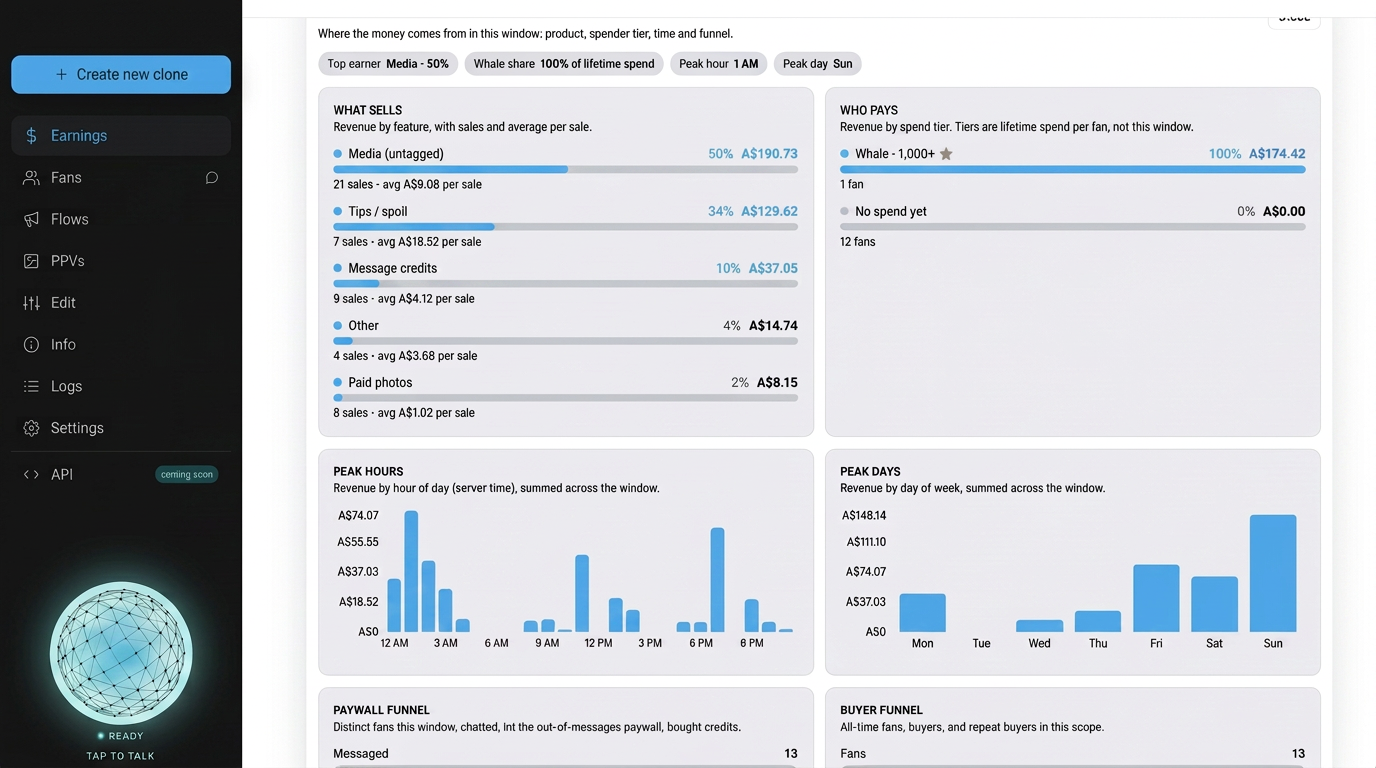This screenshot has width=1376, height=768.
Task: Click the people icon beside Fans
Action: click(x=31, y=178)
